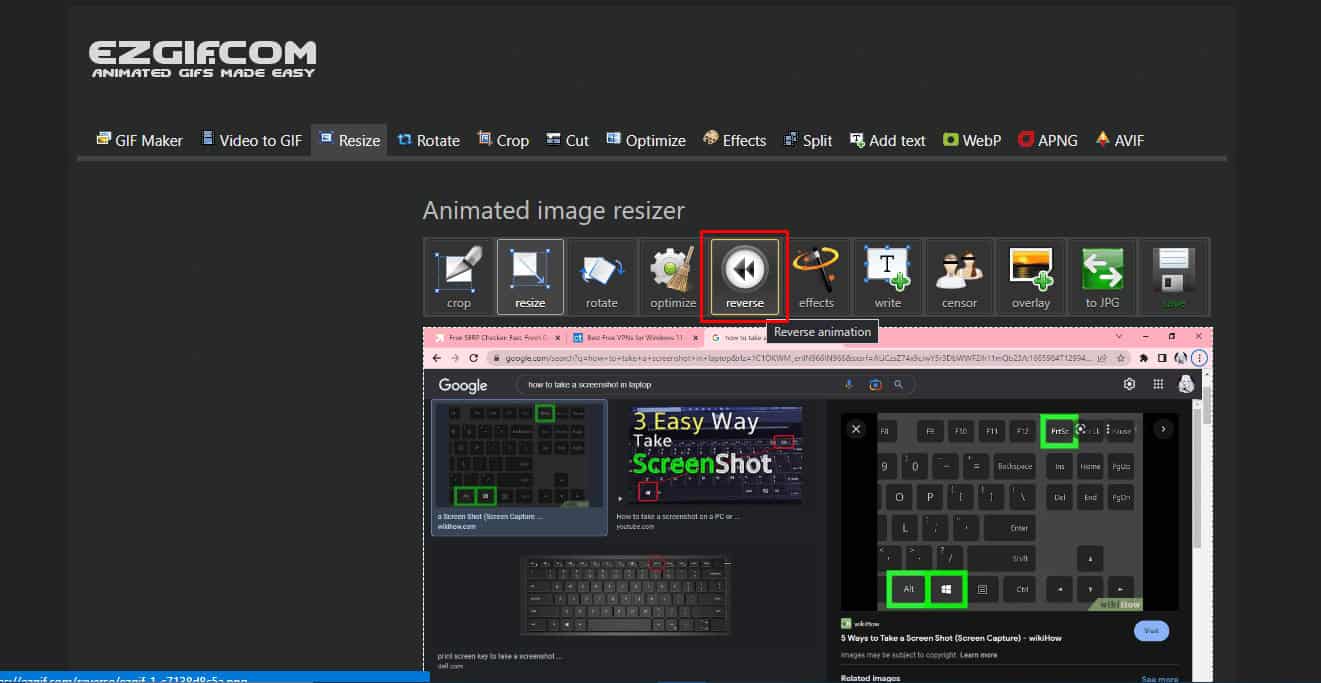
Task: Open the effects tool with wand icon
Action: pos(816,277)
